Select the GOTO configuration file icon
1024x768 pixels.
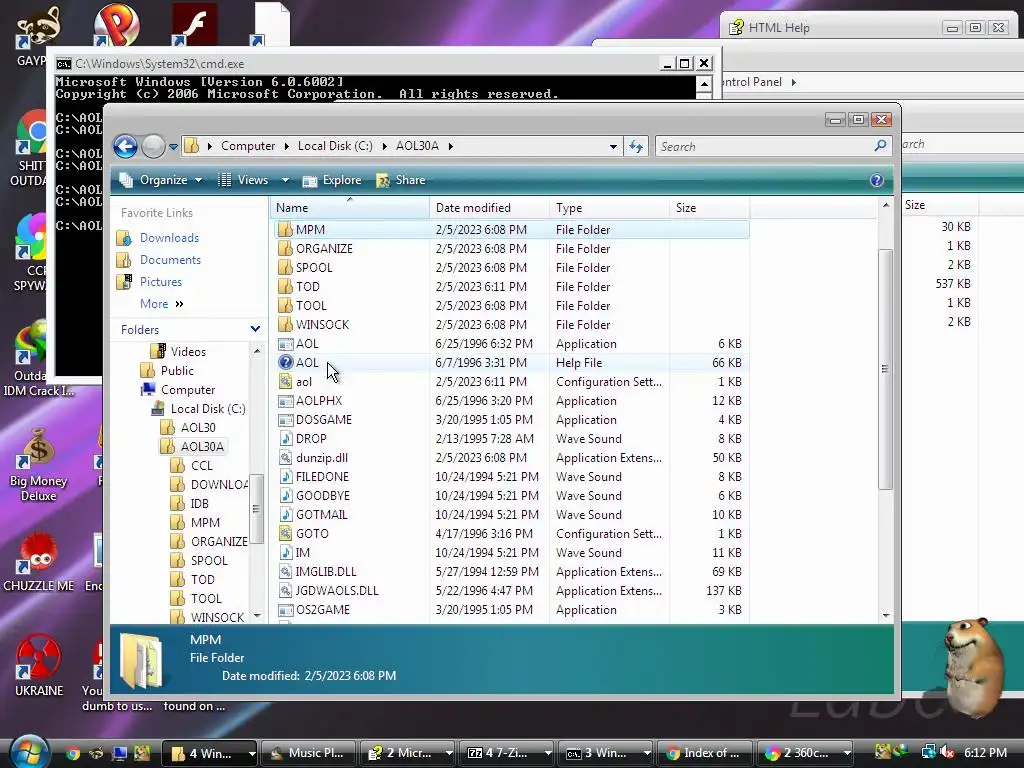[285, 533]
